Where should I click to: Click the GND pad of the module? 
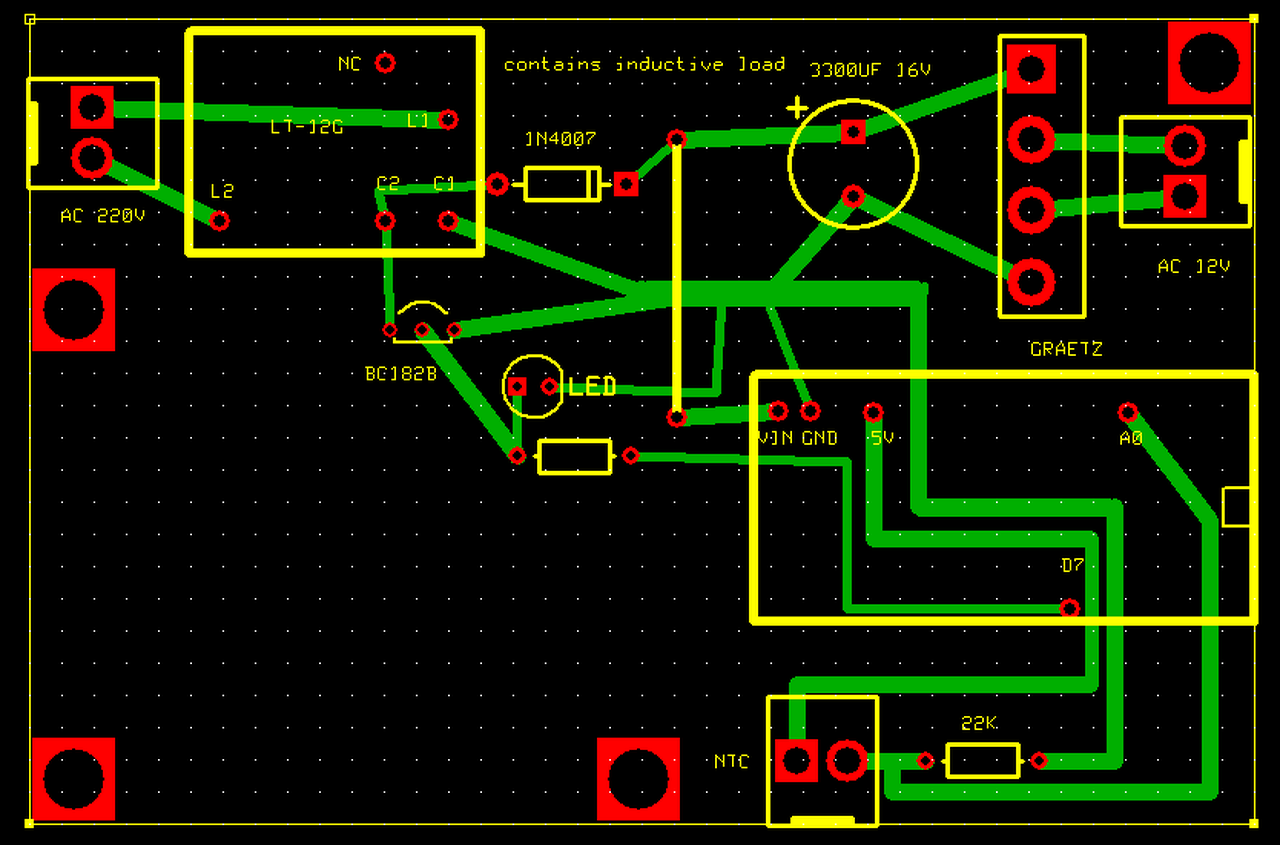pyautogui.click(x=810, y=410)
